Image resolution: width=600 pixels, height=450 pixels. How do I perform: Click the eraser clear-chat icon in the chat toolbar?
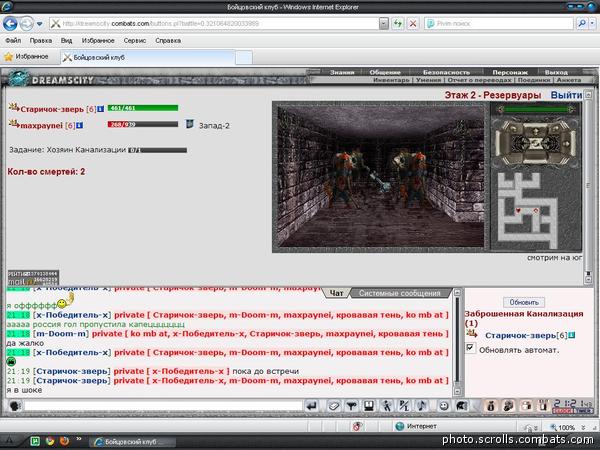pos(333,406)
